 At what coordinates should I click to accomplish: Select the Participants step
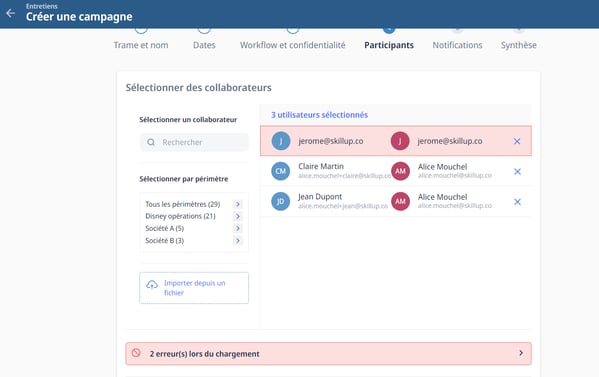389,45
